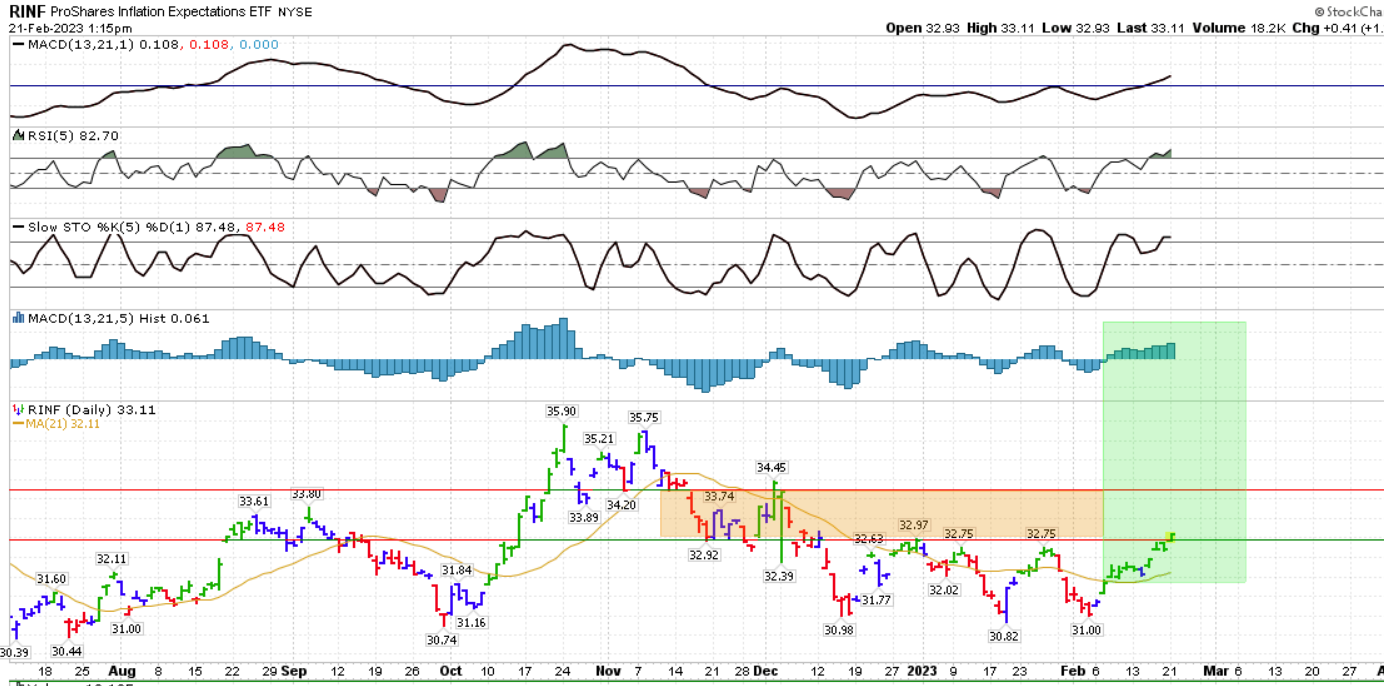Viewport: 1384px width, 686px height.
Task: Click the Slow STO line legend marker
Action: pyautogui.click(x=17, y=227)
